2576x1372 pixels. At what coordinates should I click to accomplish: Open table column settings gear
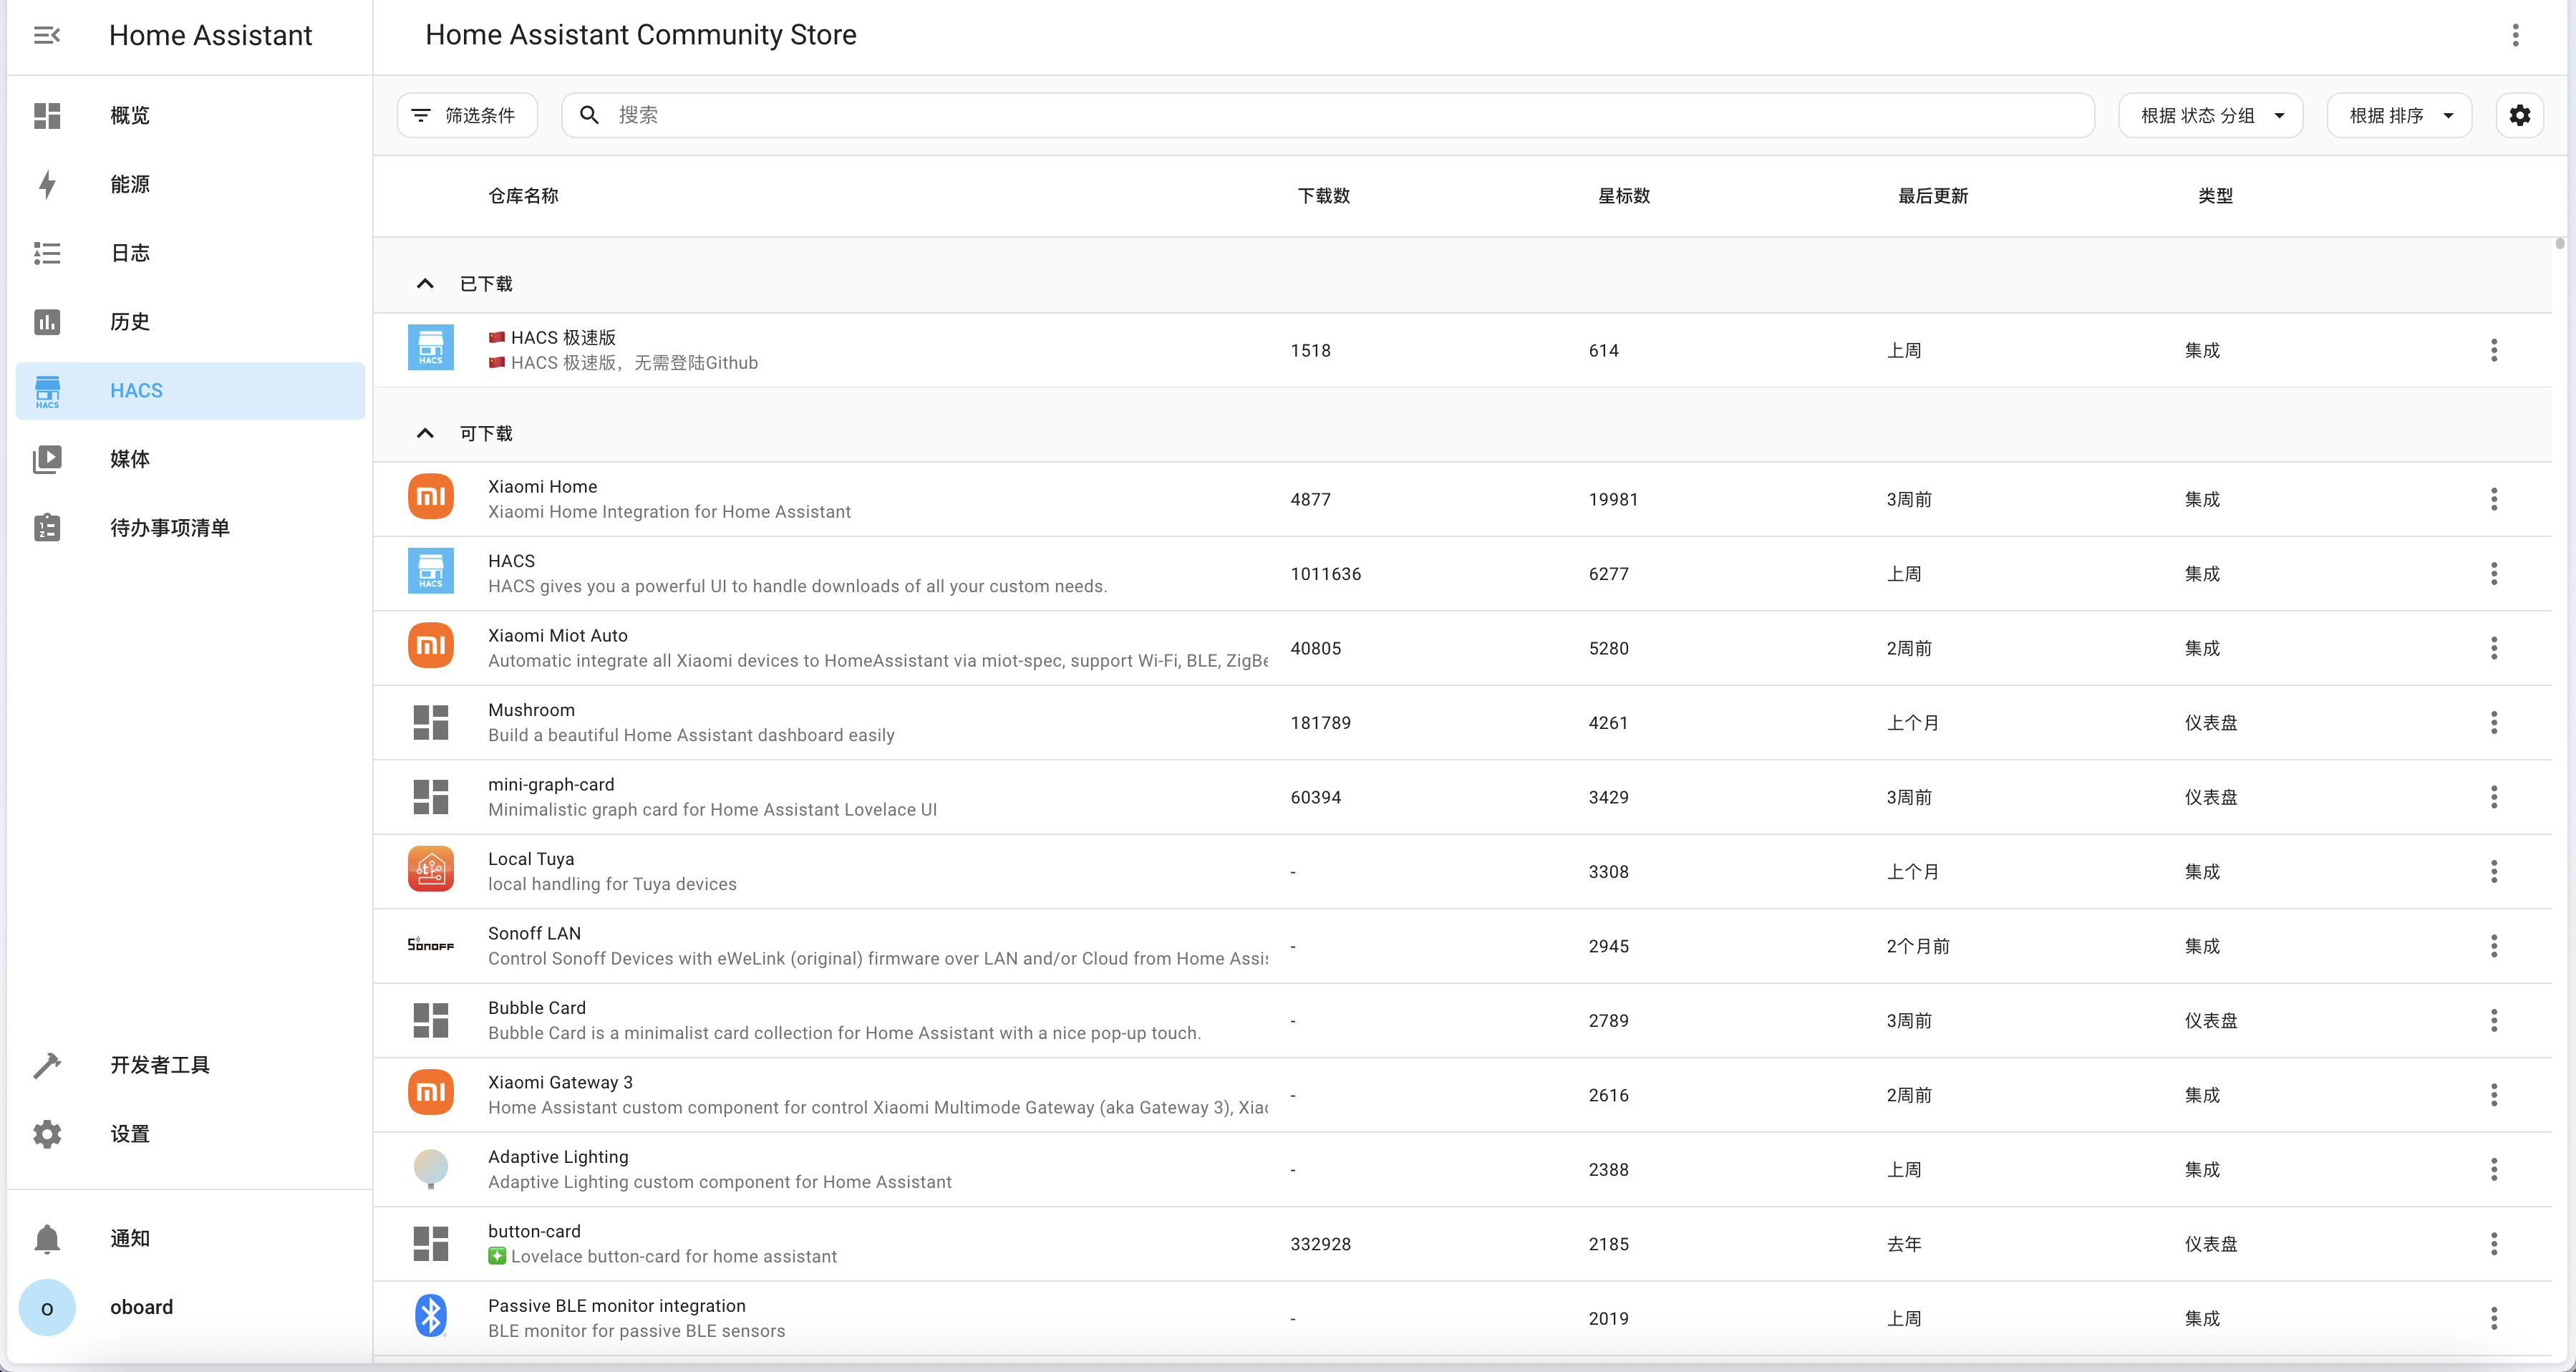pos(2519,116)
